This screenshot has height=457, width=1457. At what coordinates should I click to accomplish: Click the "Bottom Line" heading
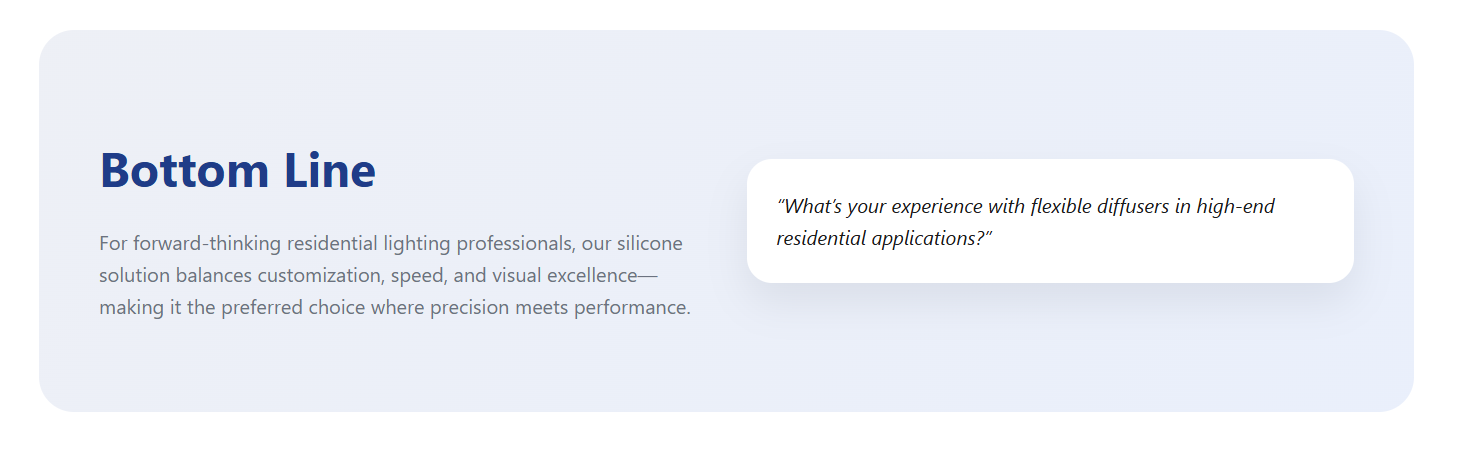click(238, 170)
